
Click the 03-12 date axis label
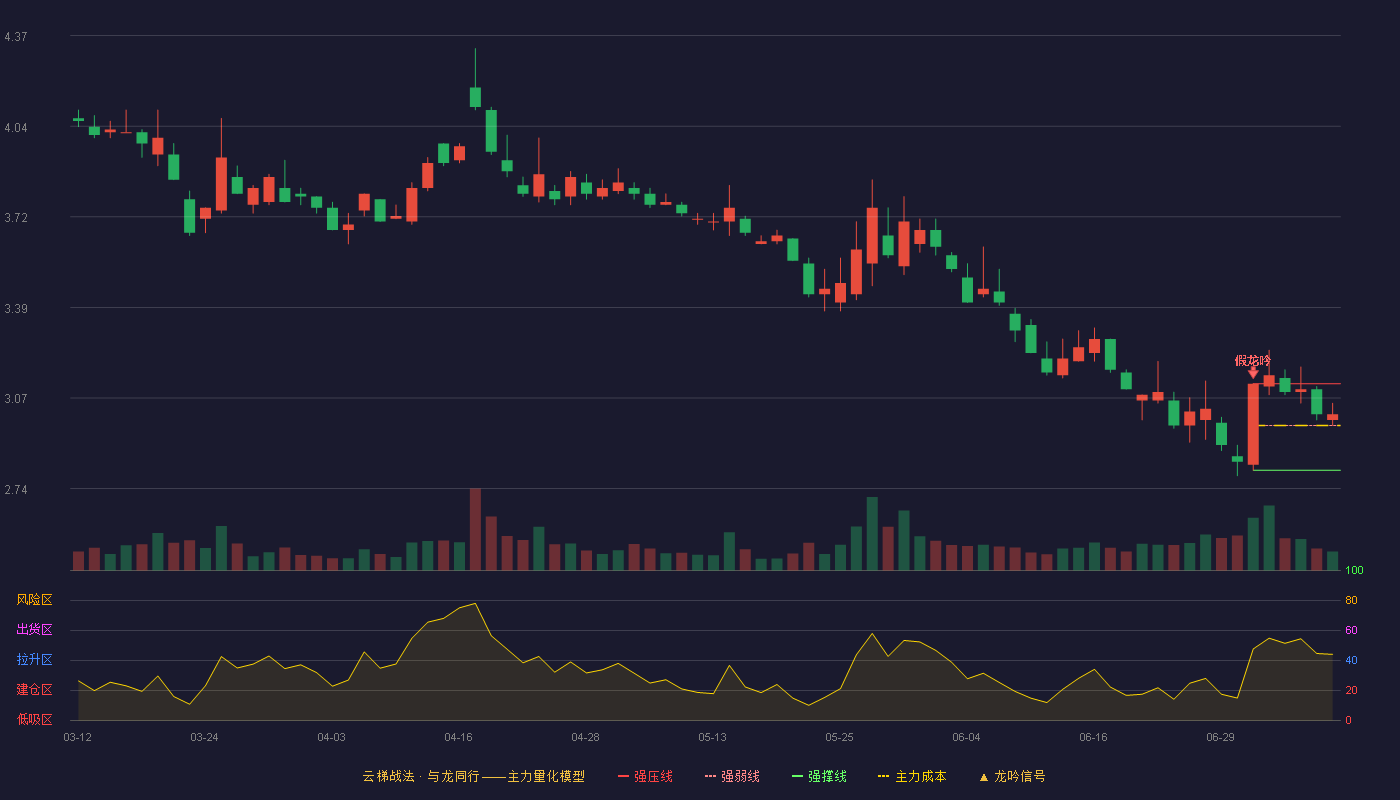[77, 737]
